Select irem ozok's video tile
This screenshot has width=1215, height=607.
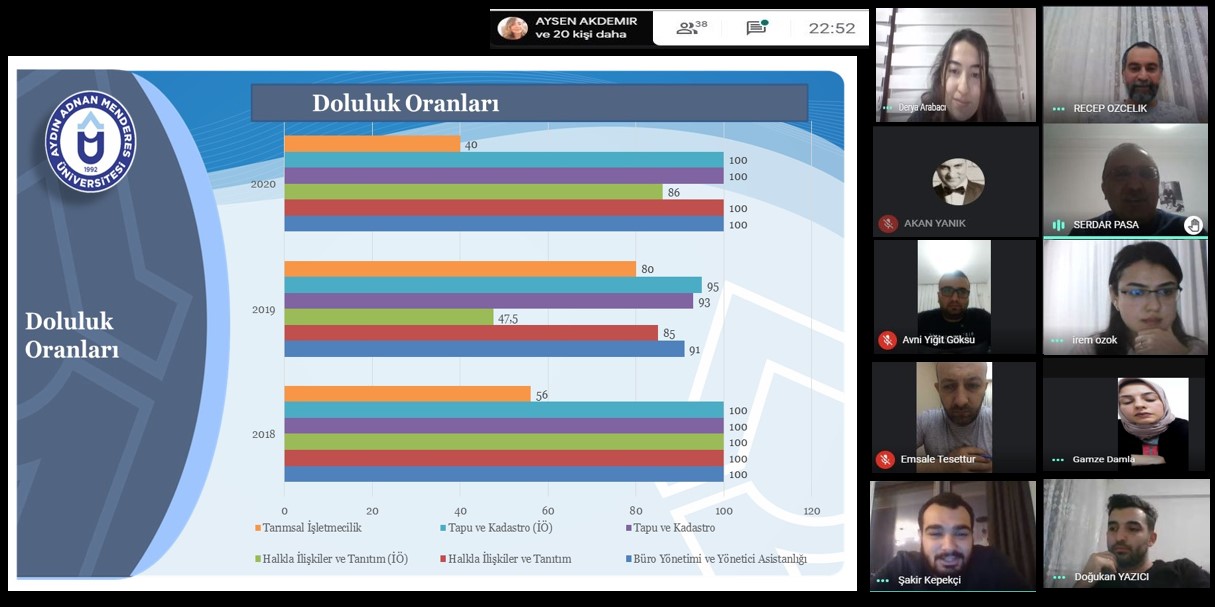1125,296
